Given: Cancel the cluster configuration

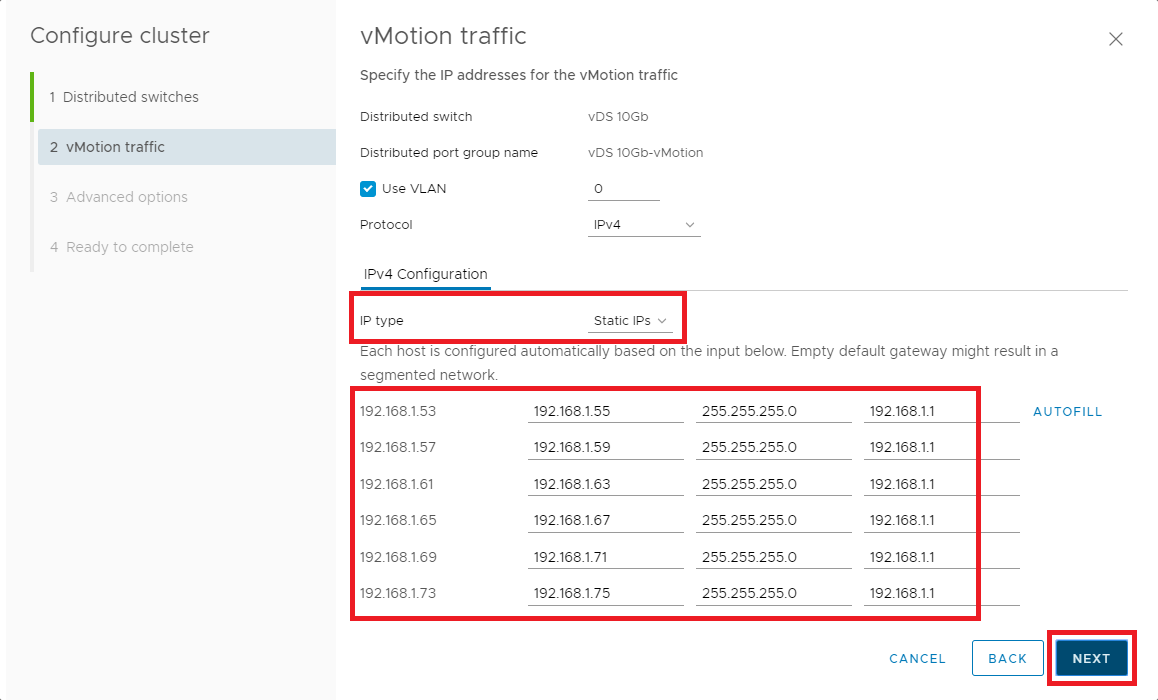Looking at the screenshot, I should click(917, 658).
